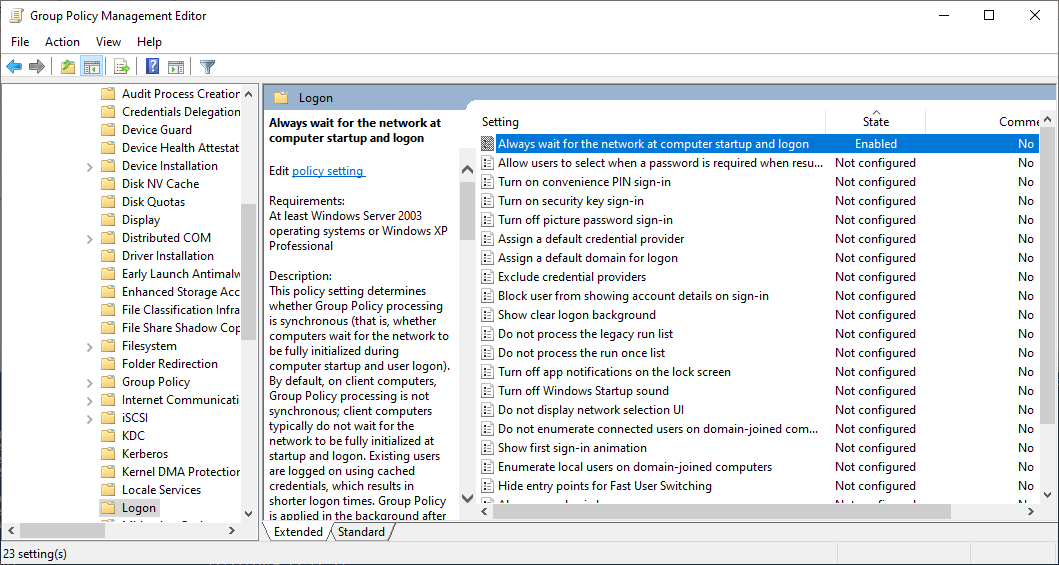This screenshot has height=565, width=1059.
Task: Select 'Turn off Windows Startup sound' setting
Action: [x=583, y=391]
